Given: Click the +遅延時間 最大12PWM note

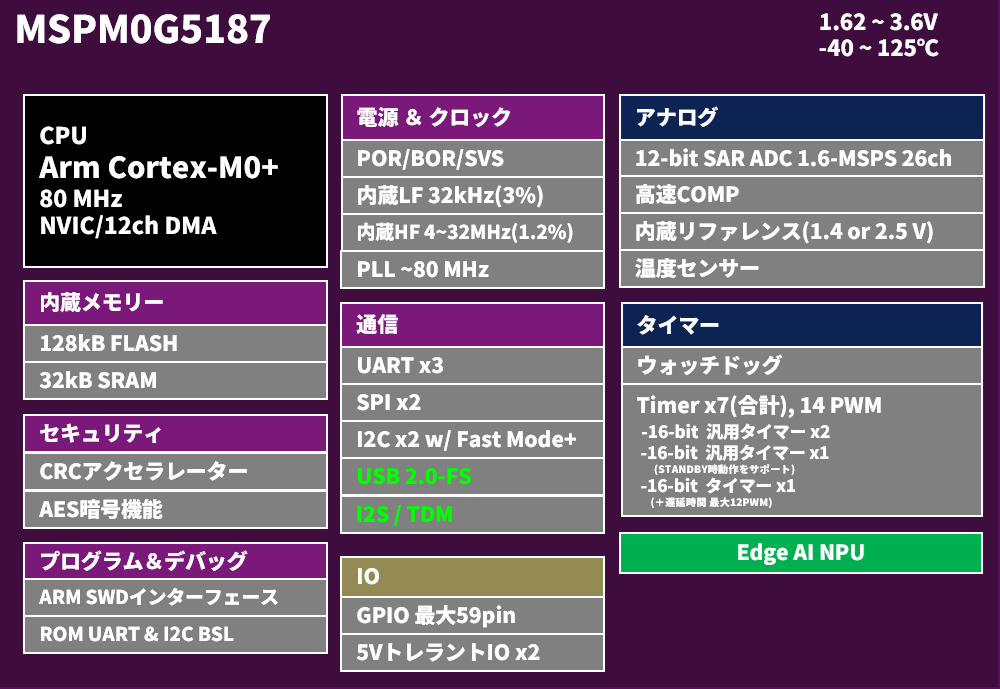Looking at the screenshot, I should coord(711,503).
